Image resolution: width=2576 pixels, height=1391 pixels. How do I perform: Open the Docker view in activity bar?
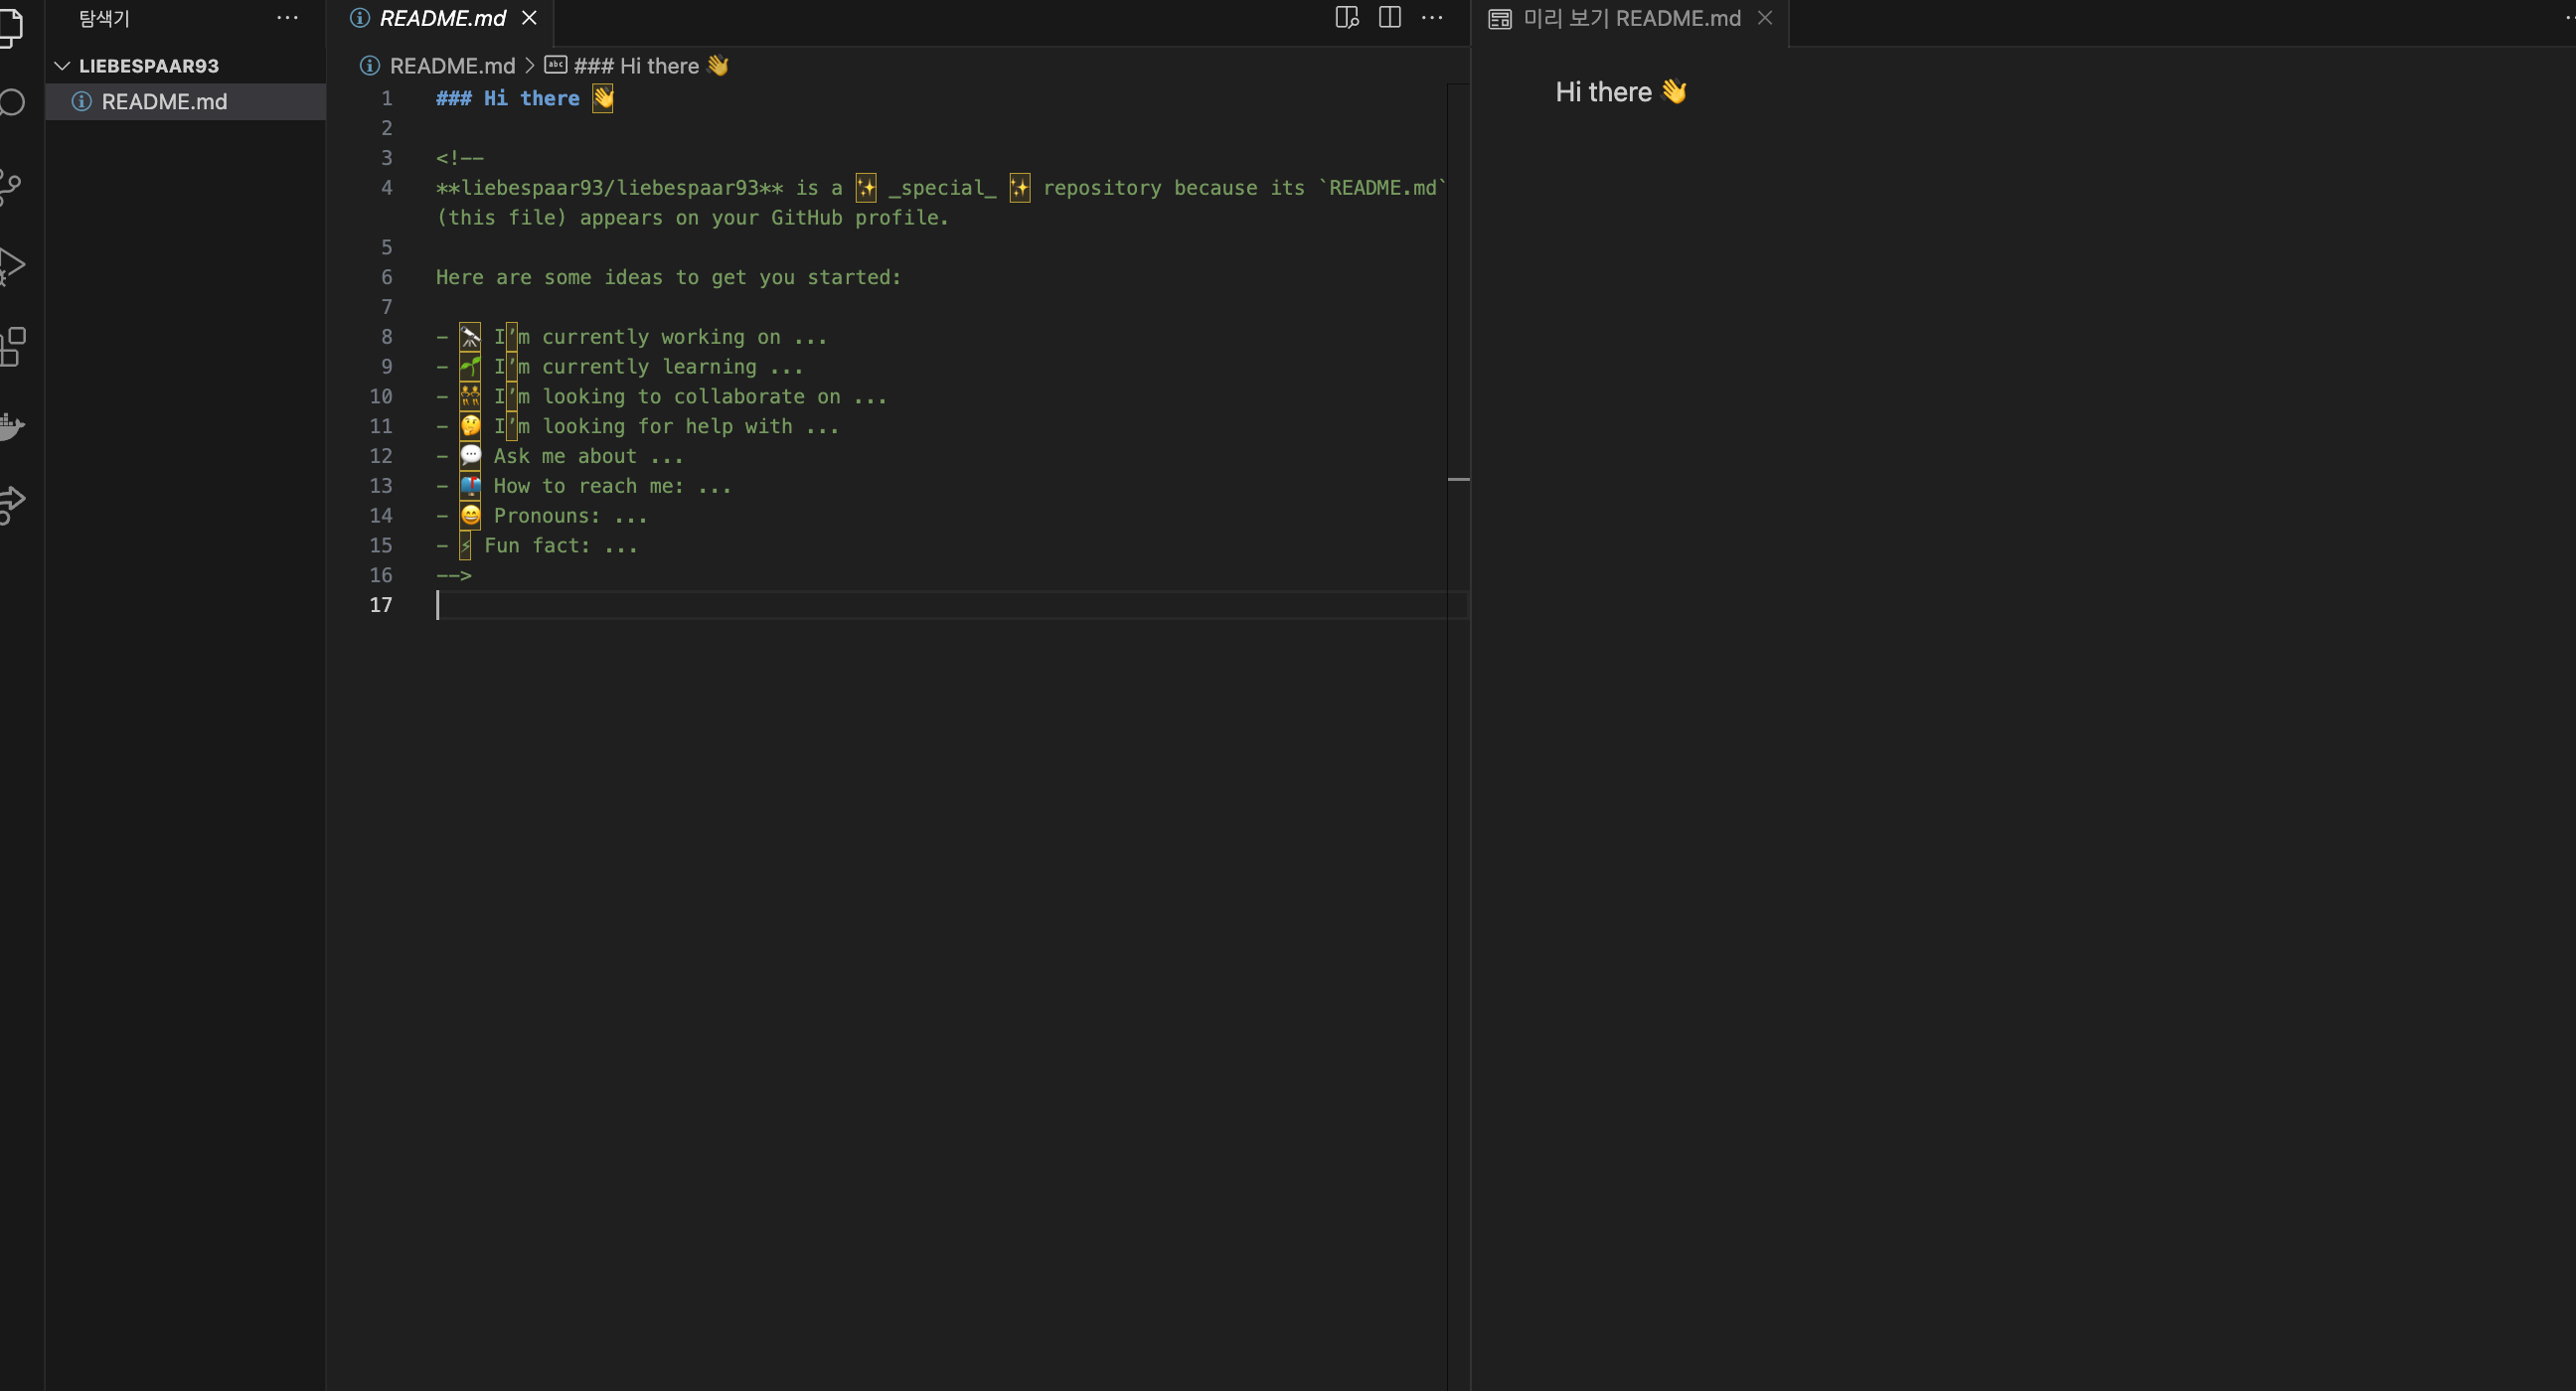point(10,426)
